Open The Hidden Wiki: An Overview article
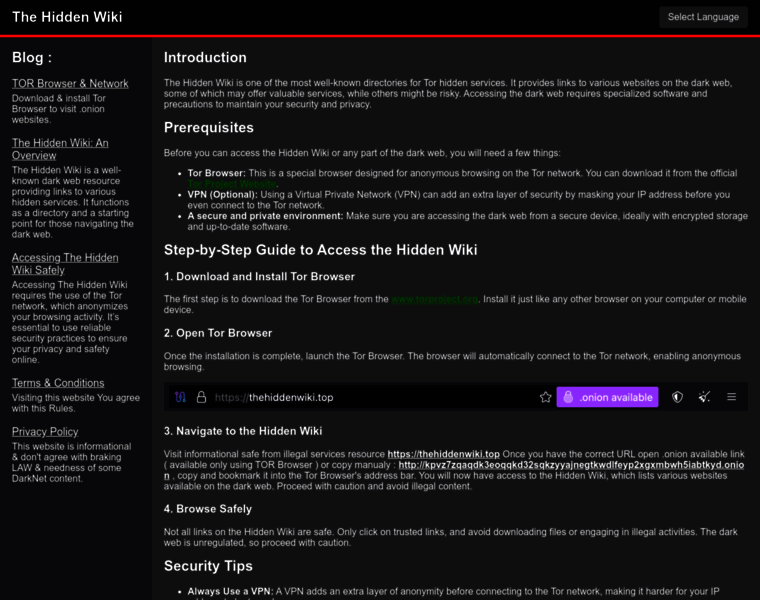The width and height of the screenshot is (760, 600). (x=60, y=149)
